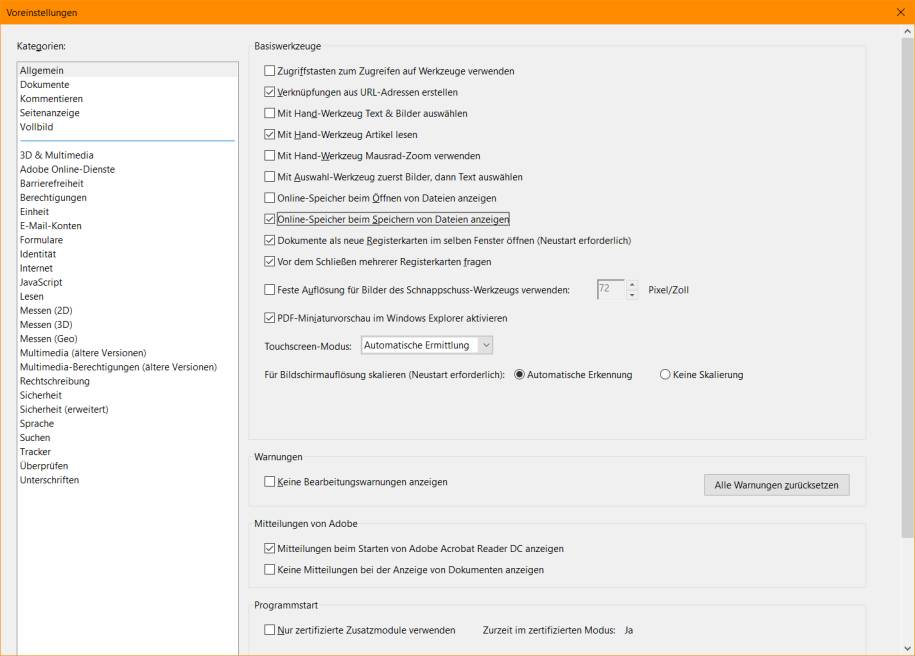
Task: Enable "Zugriffstasten zum Zugreifen auf Werkzeuge verwenden"
Action: pyautogui.click(x=268, y=71)
